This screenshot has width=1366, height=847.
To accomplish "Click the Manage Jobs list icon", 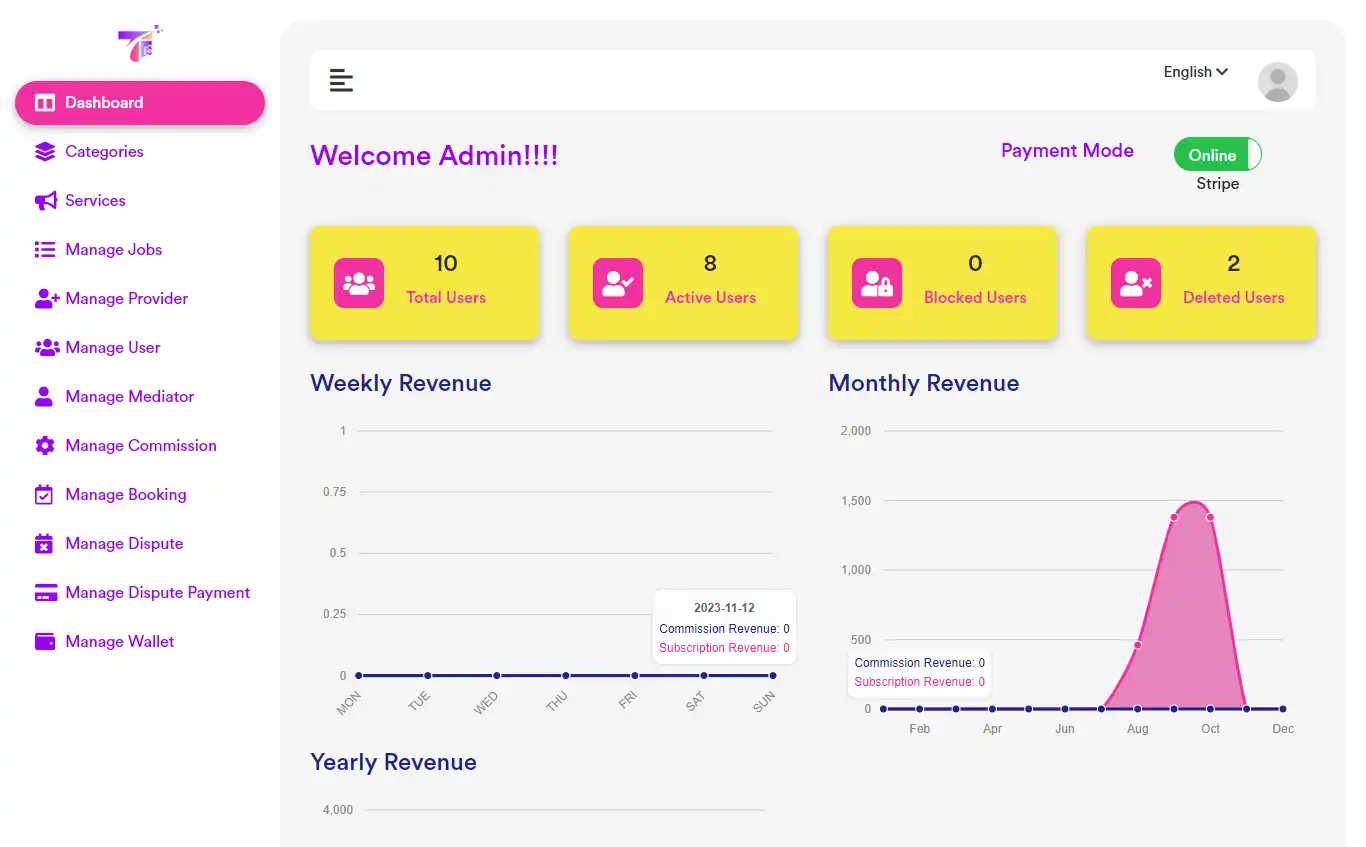I will click(45, 249).
